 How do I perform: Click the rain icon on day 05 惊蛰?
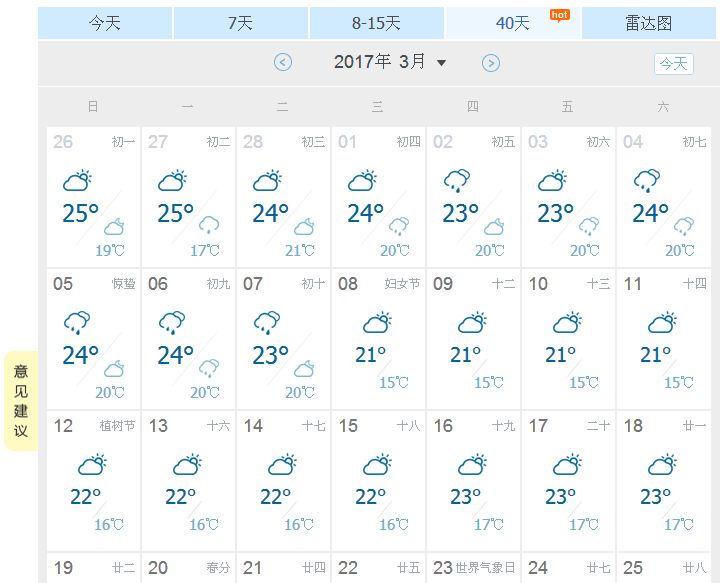[x=77, y=322]
